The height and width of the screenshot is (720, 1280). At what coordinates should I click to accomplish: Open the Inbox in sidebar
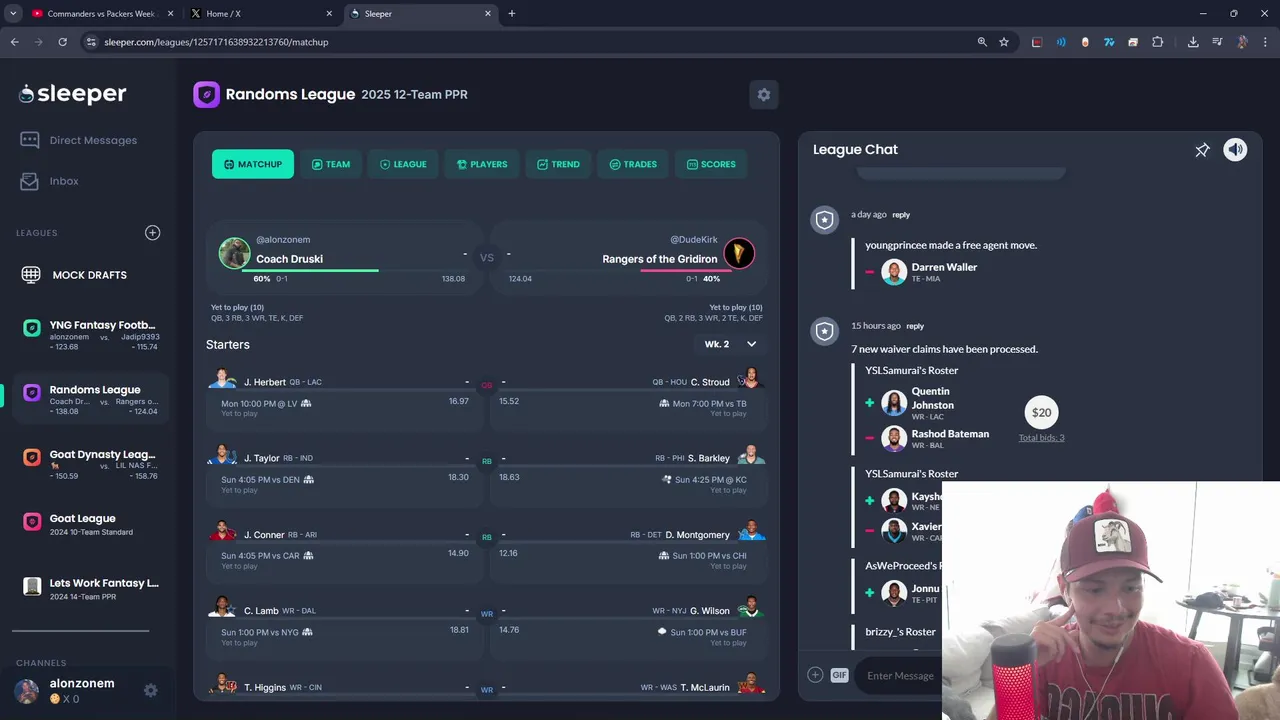50,181
